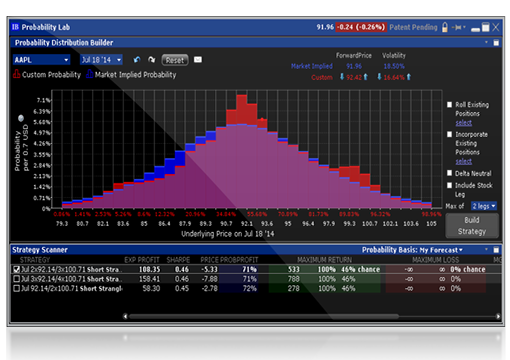This screenshot has height=360, width=510.
Task: Sort by STRATEGY column header
Action: pos(35,260)
